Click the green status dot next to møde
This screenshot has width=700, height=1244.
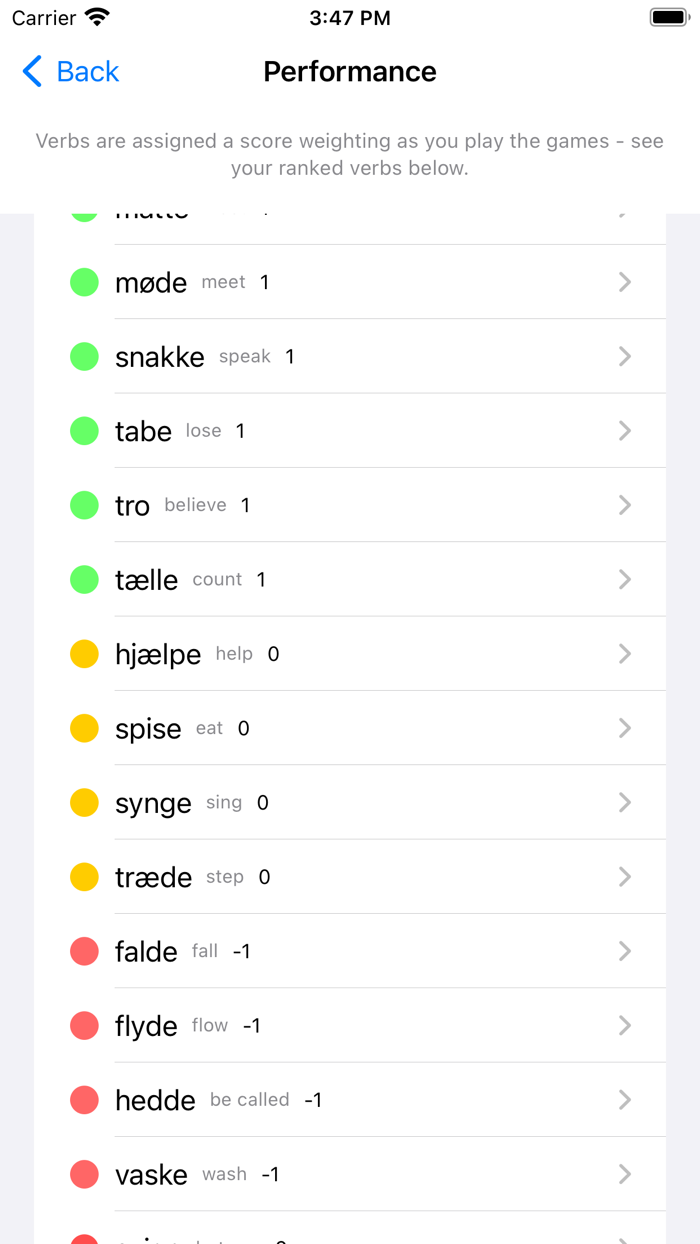[x=84, y=282]
